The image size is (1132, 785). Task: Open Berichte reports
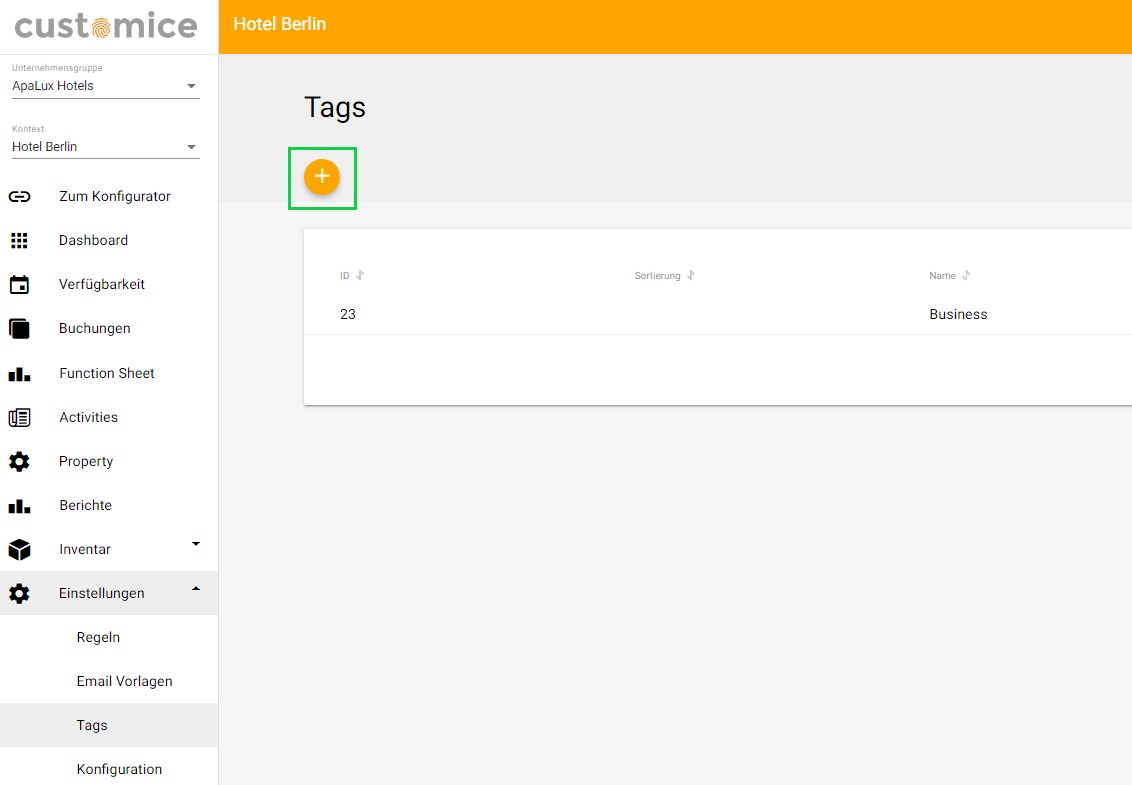[85, 506]
